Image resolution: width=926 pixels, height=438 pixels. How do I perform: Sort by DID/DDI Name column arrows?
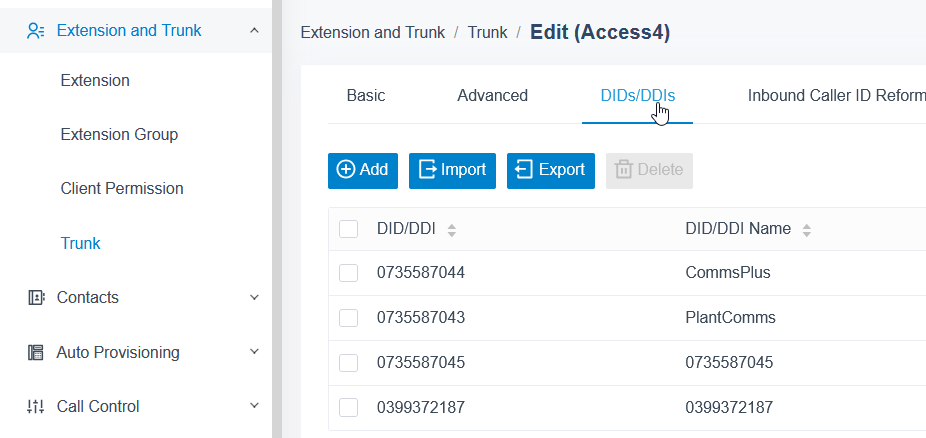pos(807,230)
